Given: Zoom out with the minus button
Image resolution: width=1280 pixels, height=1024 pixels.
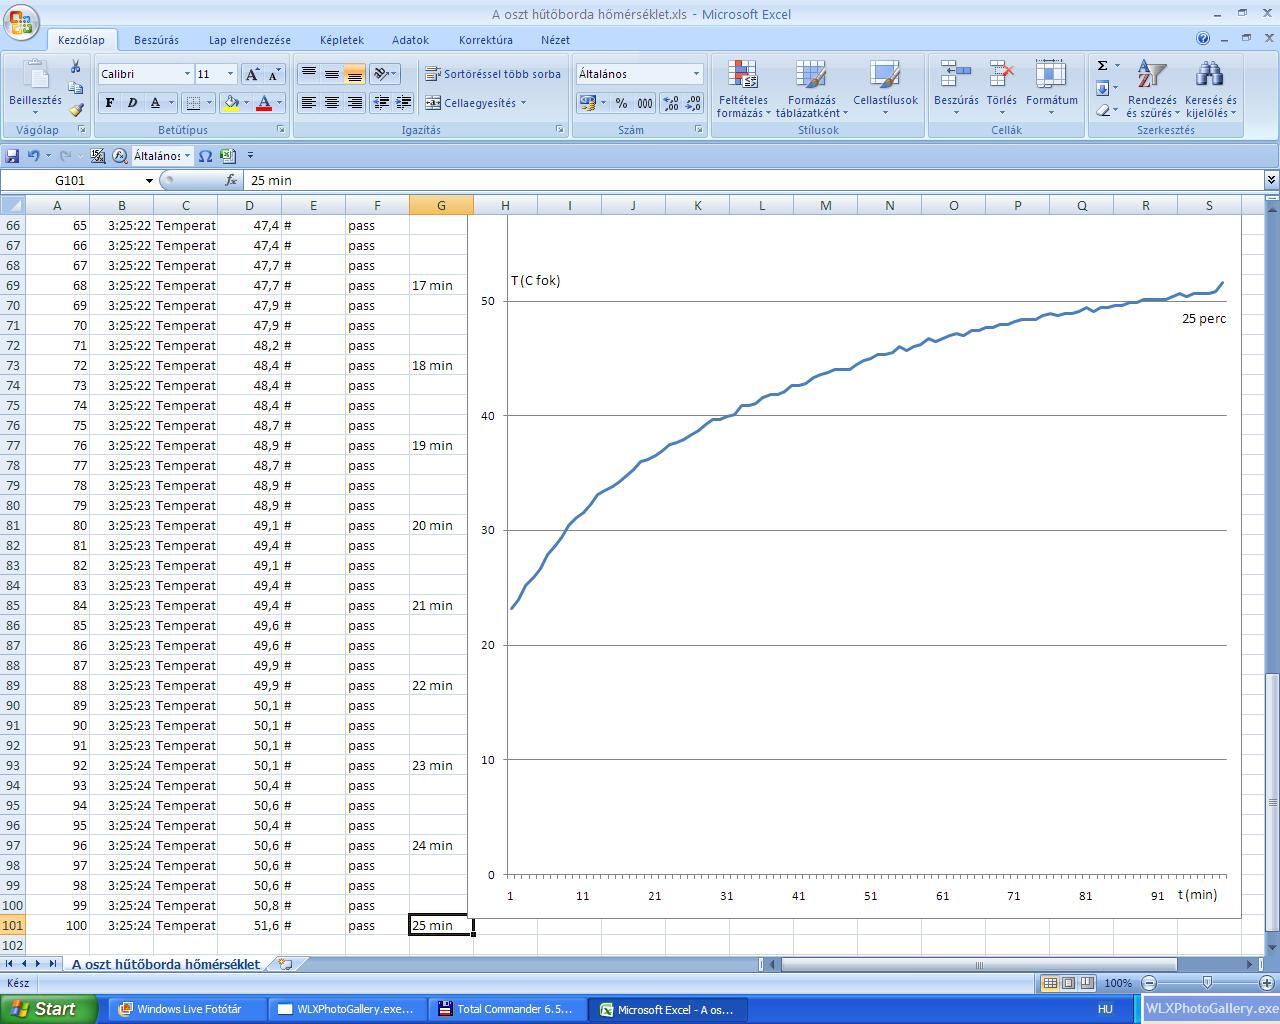Looking at the screenshot, I should pos(1149,983).
